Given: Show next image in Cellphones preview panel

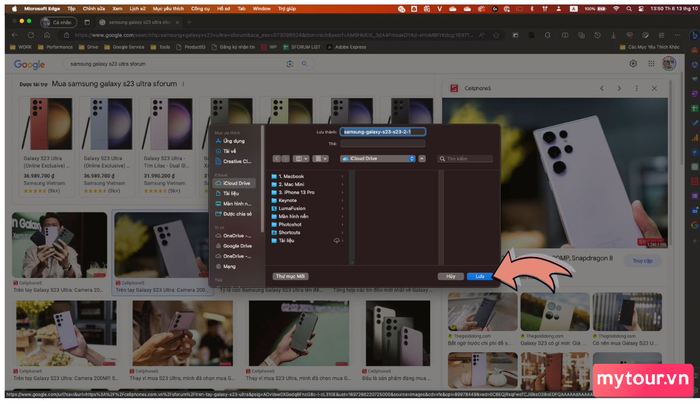Looking at the screenshot, I should [619, 88].
